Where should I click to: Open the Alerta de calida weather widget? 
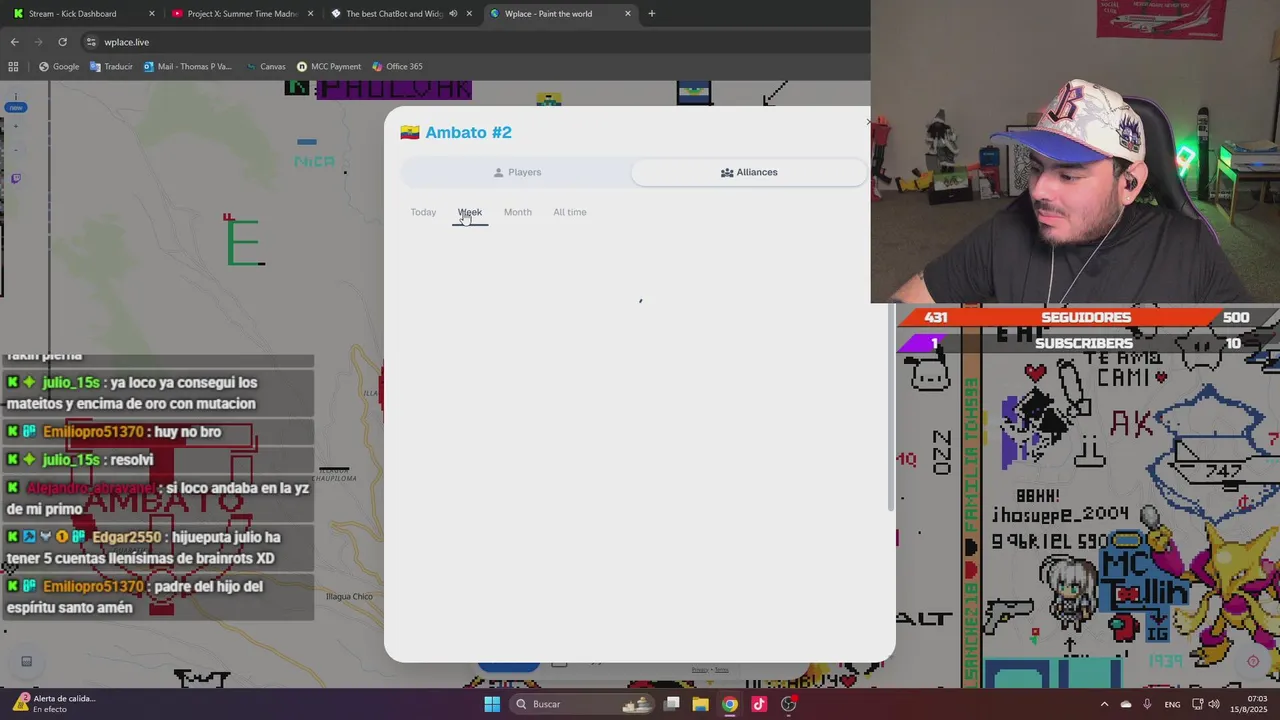52,704
